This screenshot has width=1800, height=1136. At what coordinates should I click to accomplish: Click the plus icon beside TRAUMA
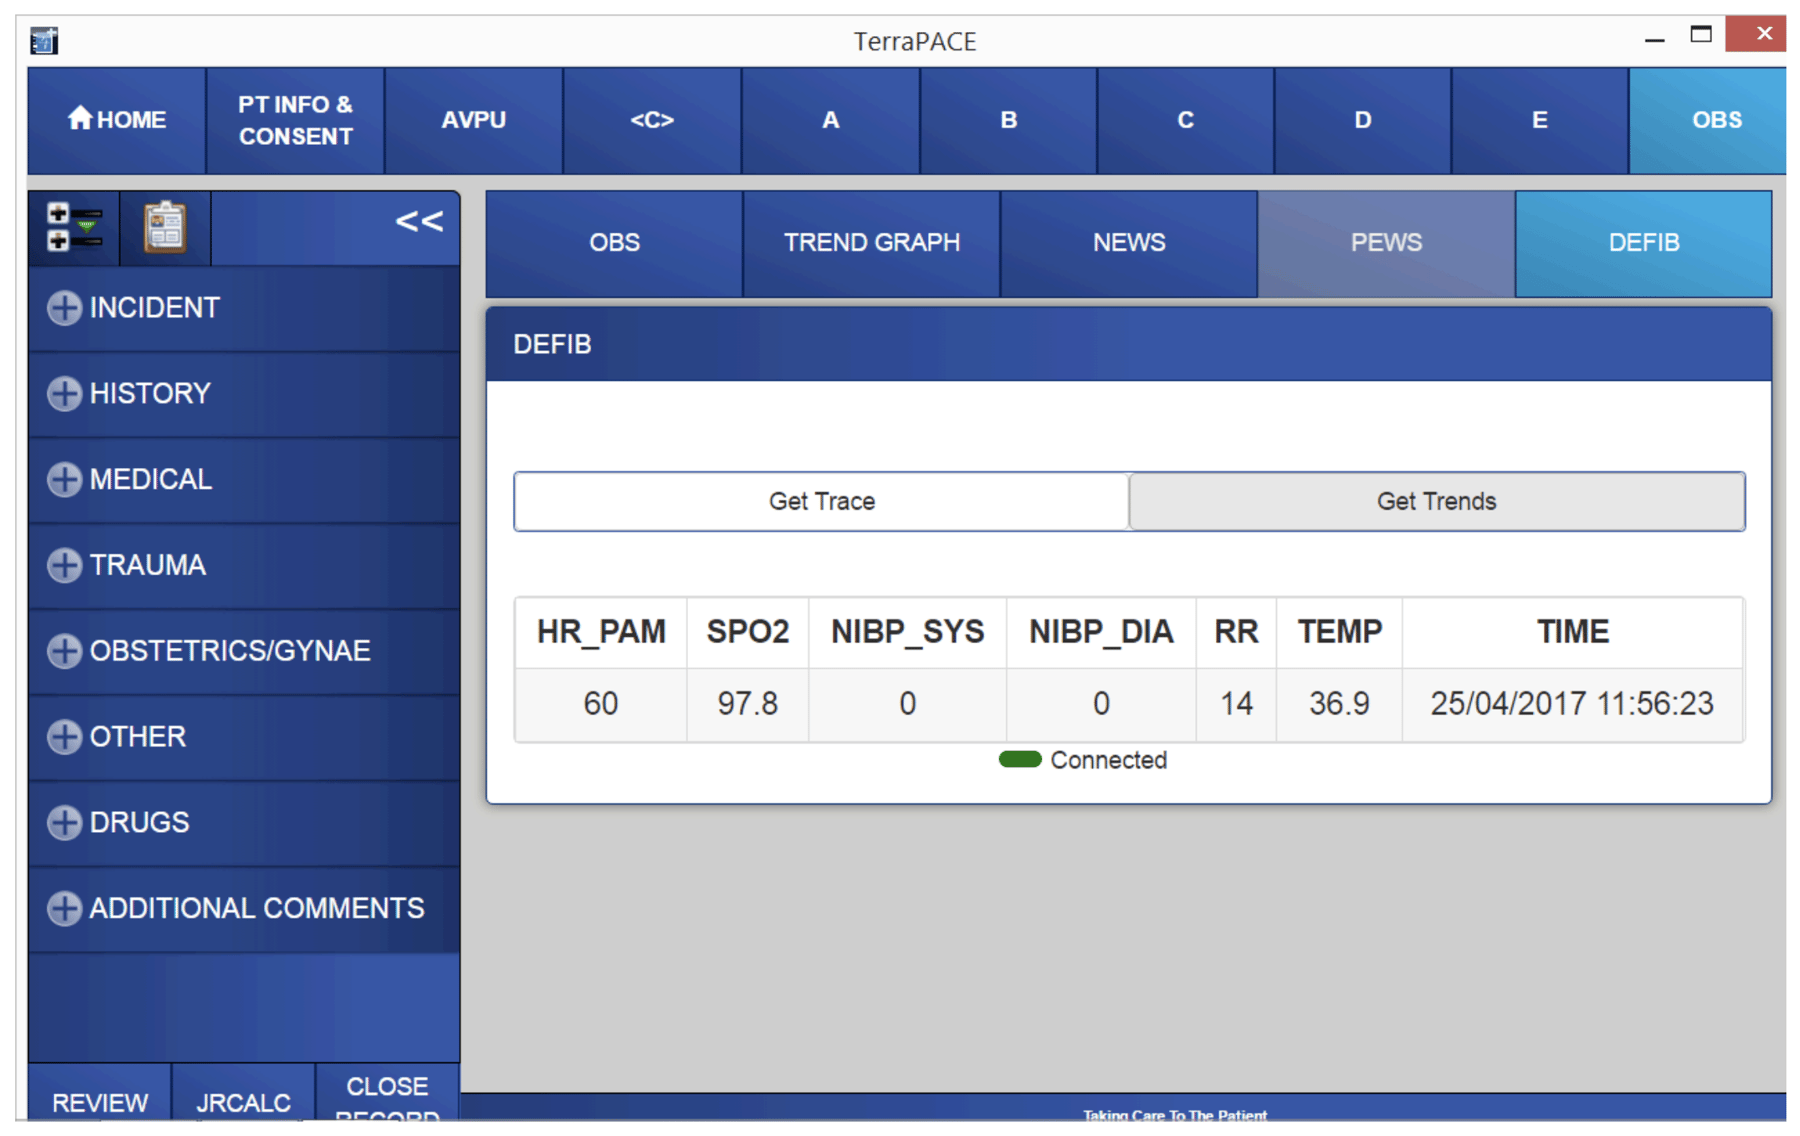pyautogui.click(x=63, y=565)
